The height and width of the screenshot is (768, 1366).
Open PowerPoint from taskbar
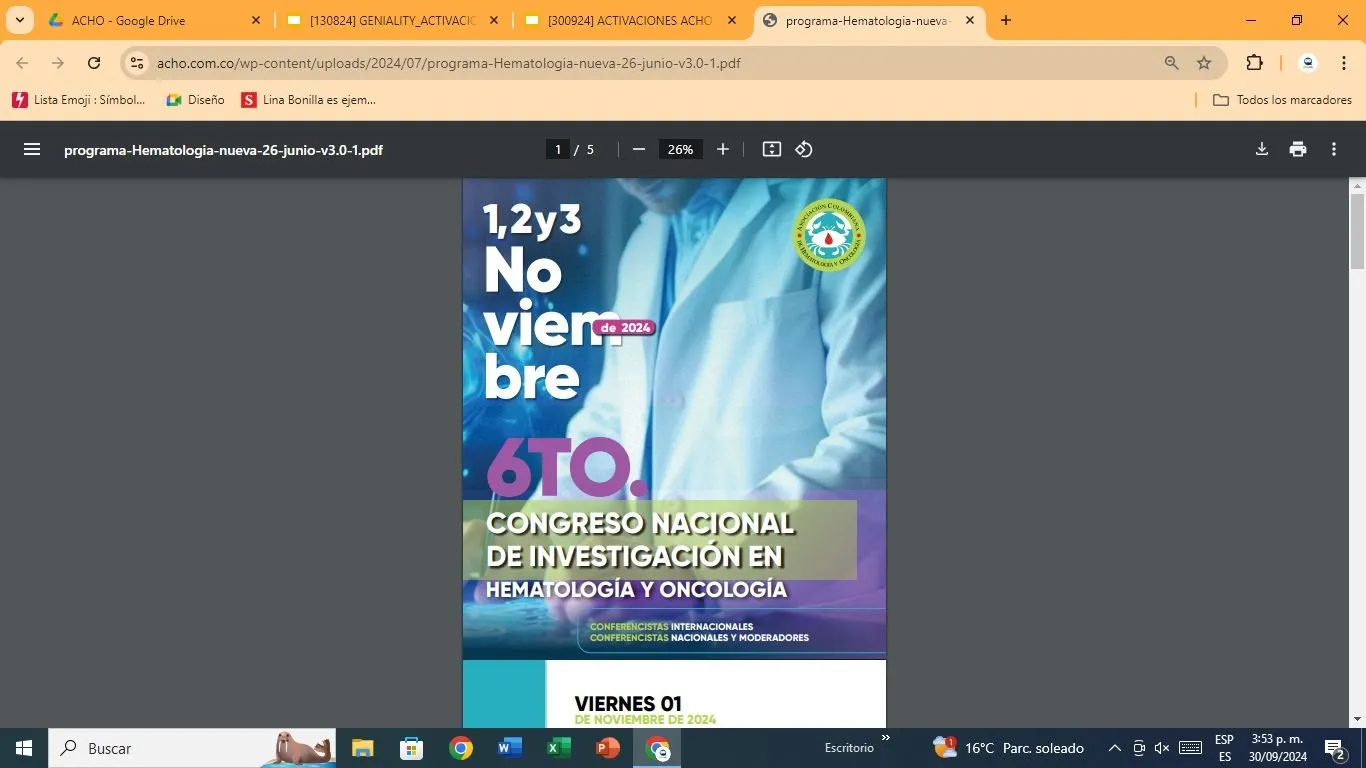(x=607, y=748)
